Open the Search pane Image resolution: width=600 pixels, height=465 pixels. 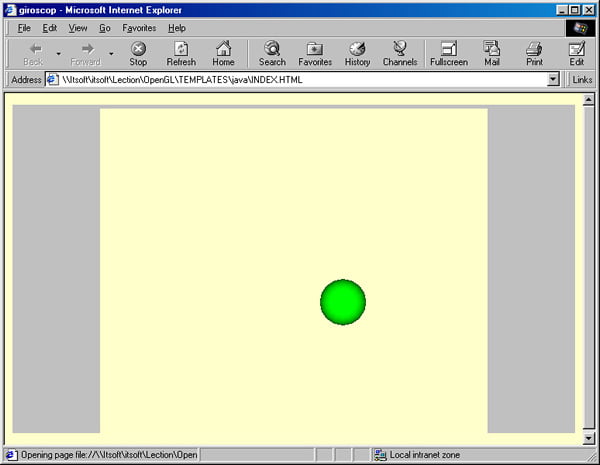pos(272,54)
